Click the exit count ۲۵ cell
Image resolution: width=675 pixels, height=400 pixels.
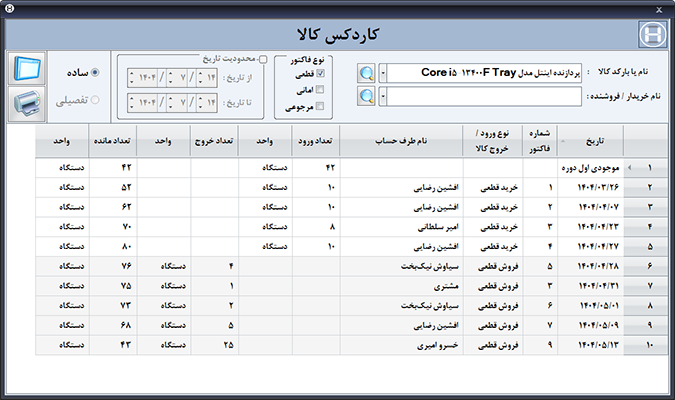pyautogui.click(x=214, y=345)
